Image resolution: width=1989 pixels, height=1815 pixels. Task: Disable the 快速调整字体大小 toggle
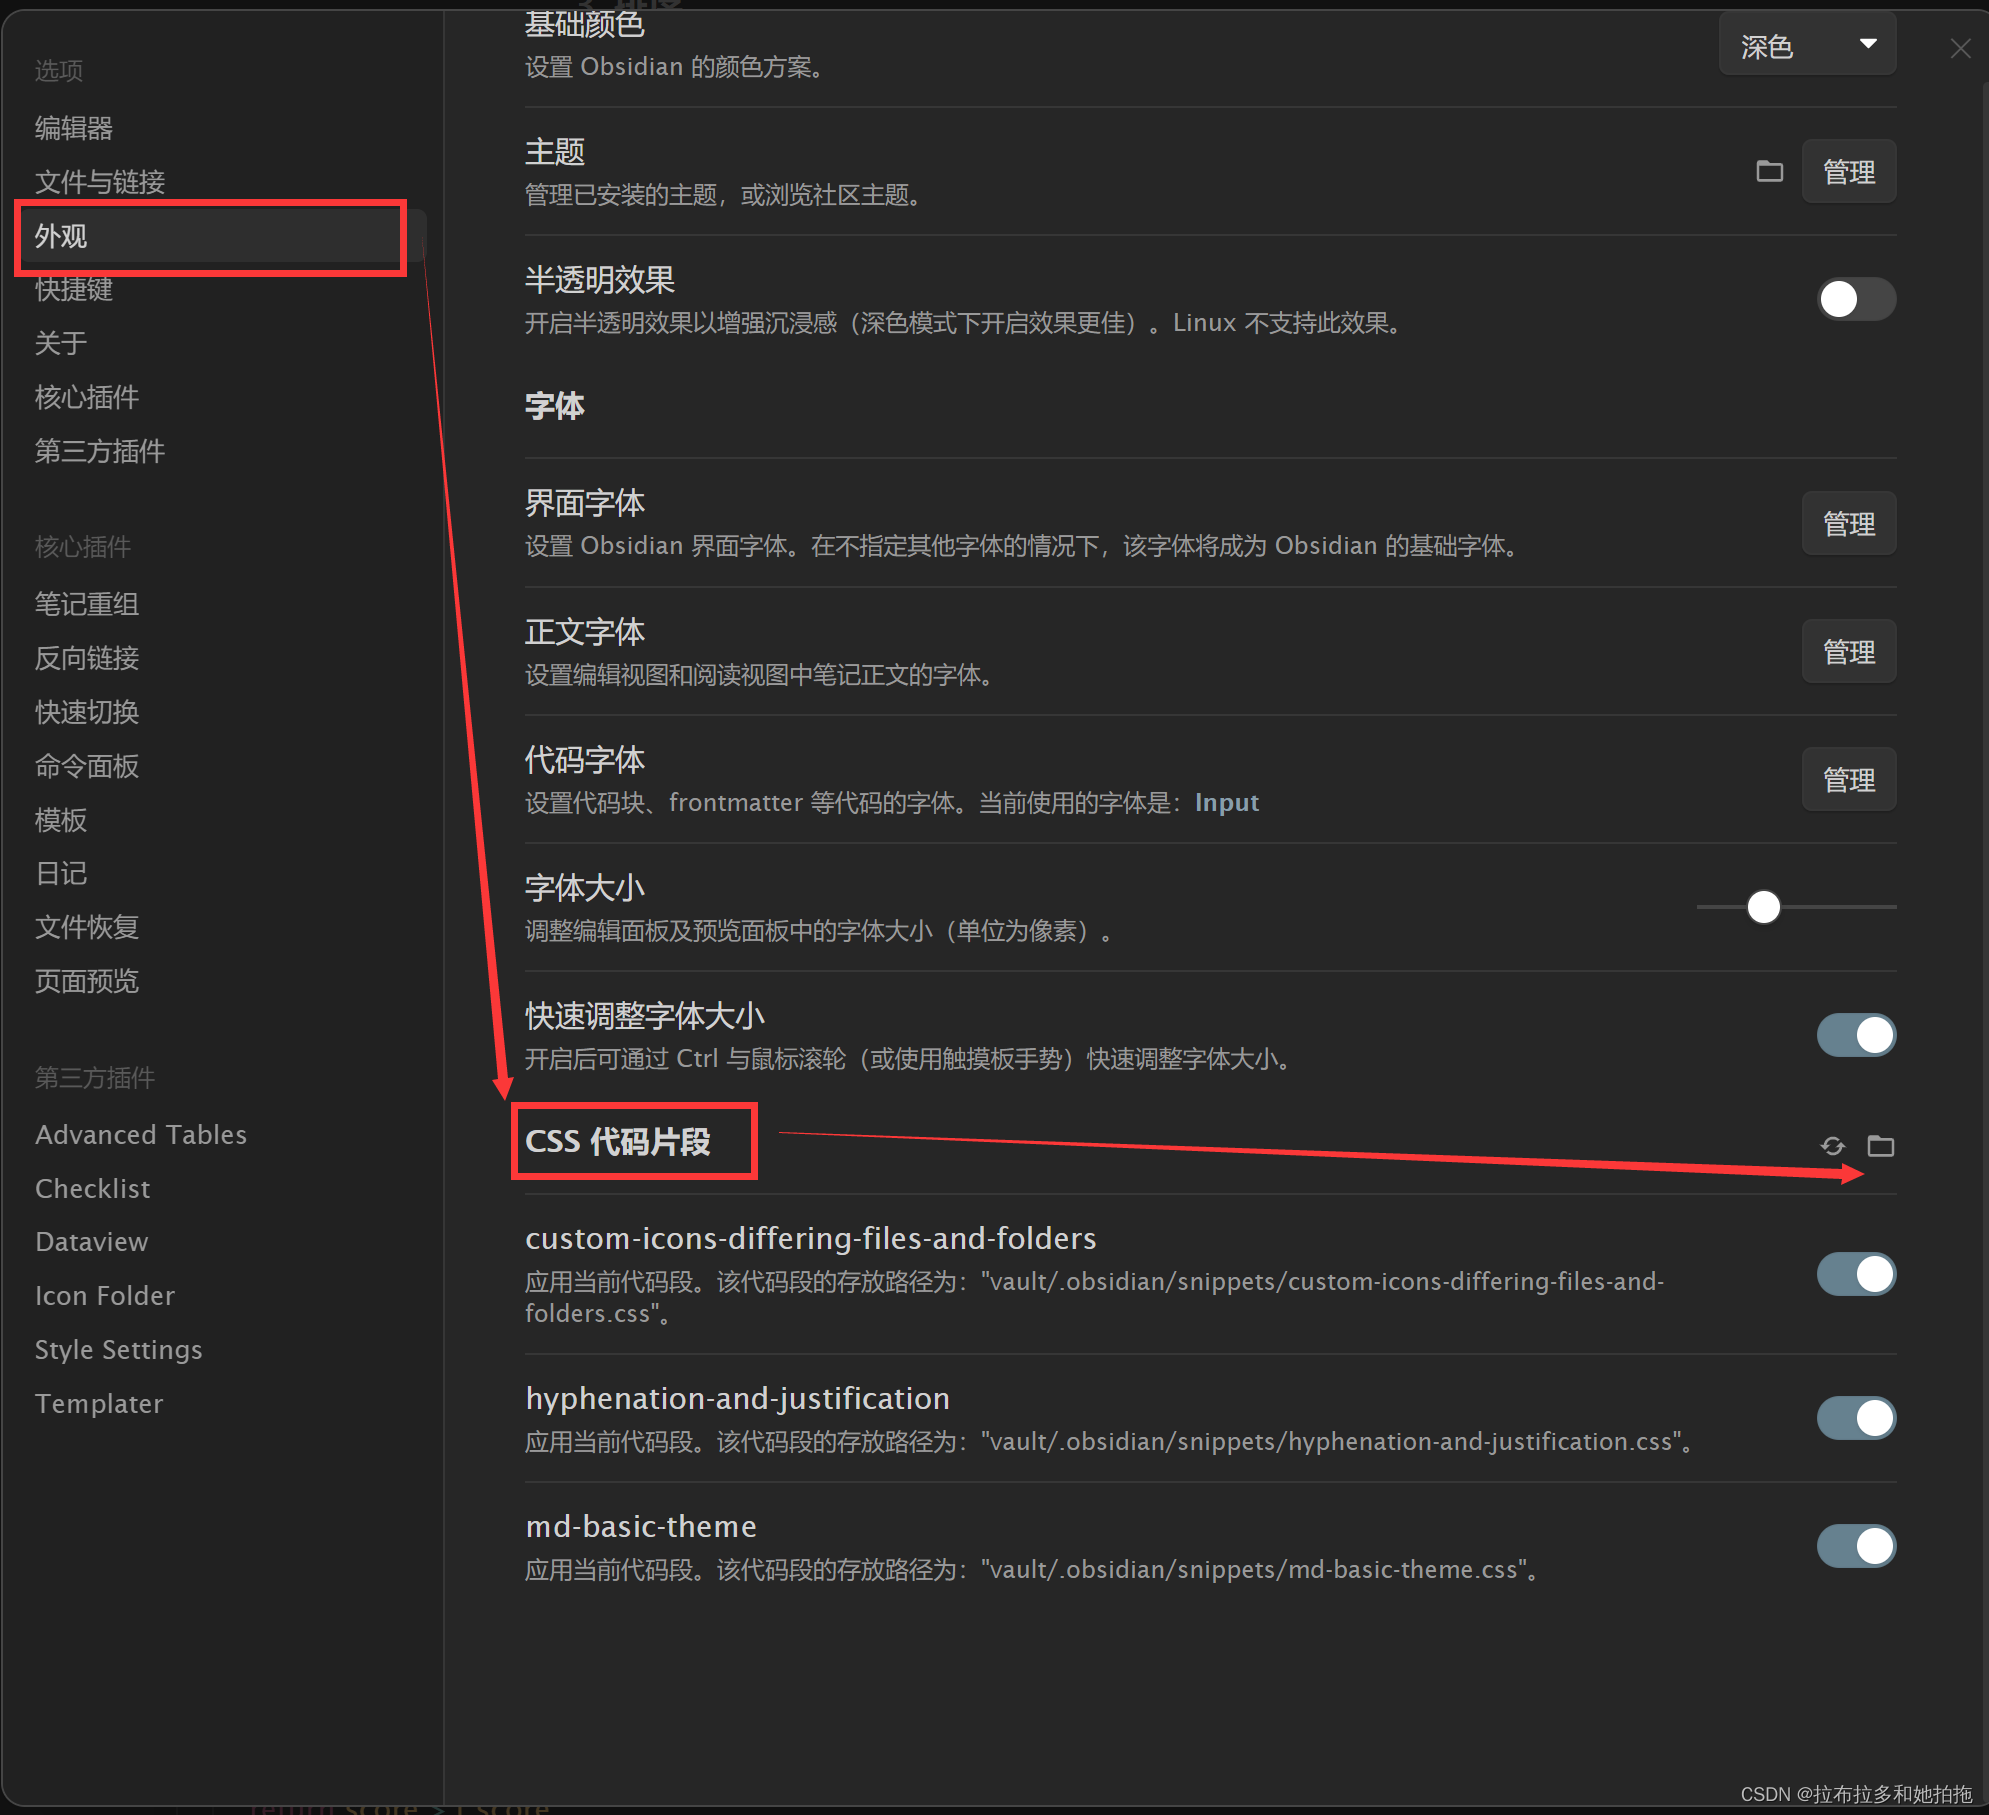[1856, 1035]
